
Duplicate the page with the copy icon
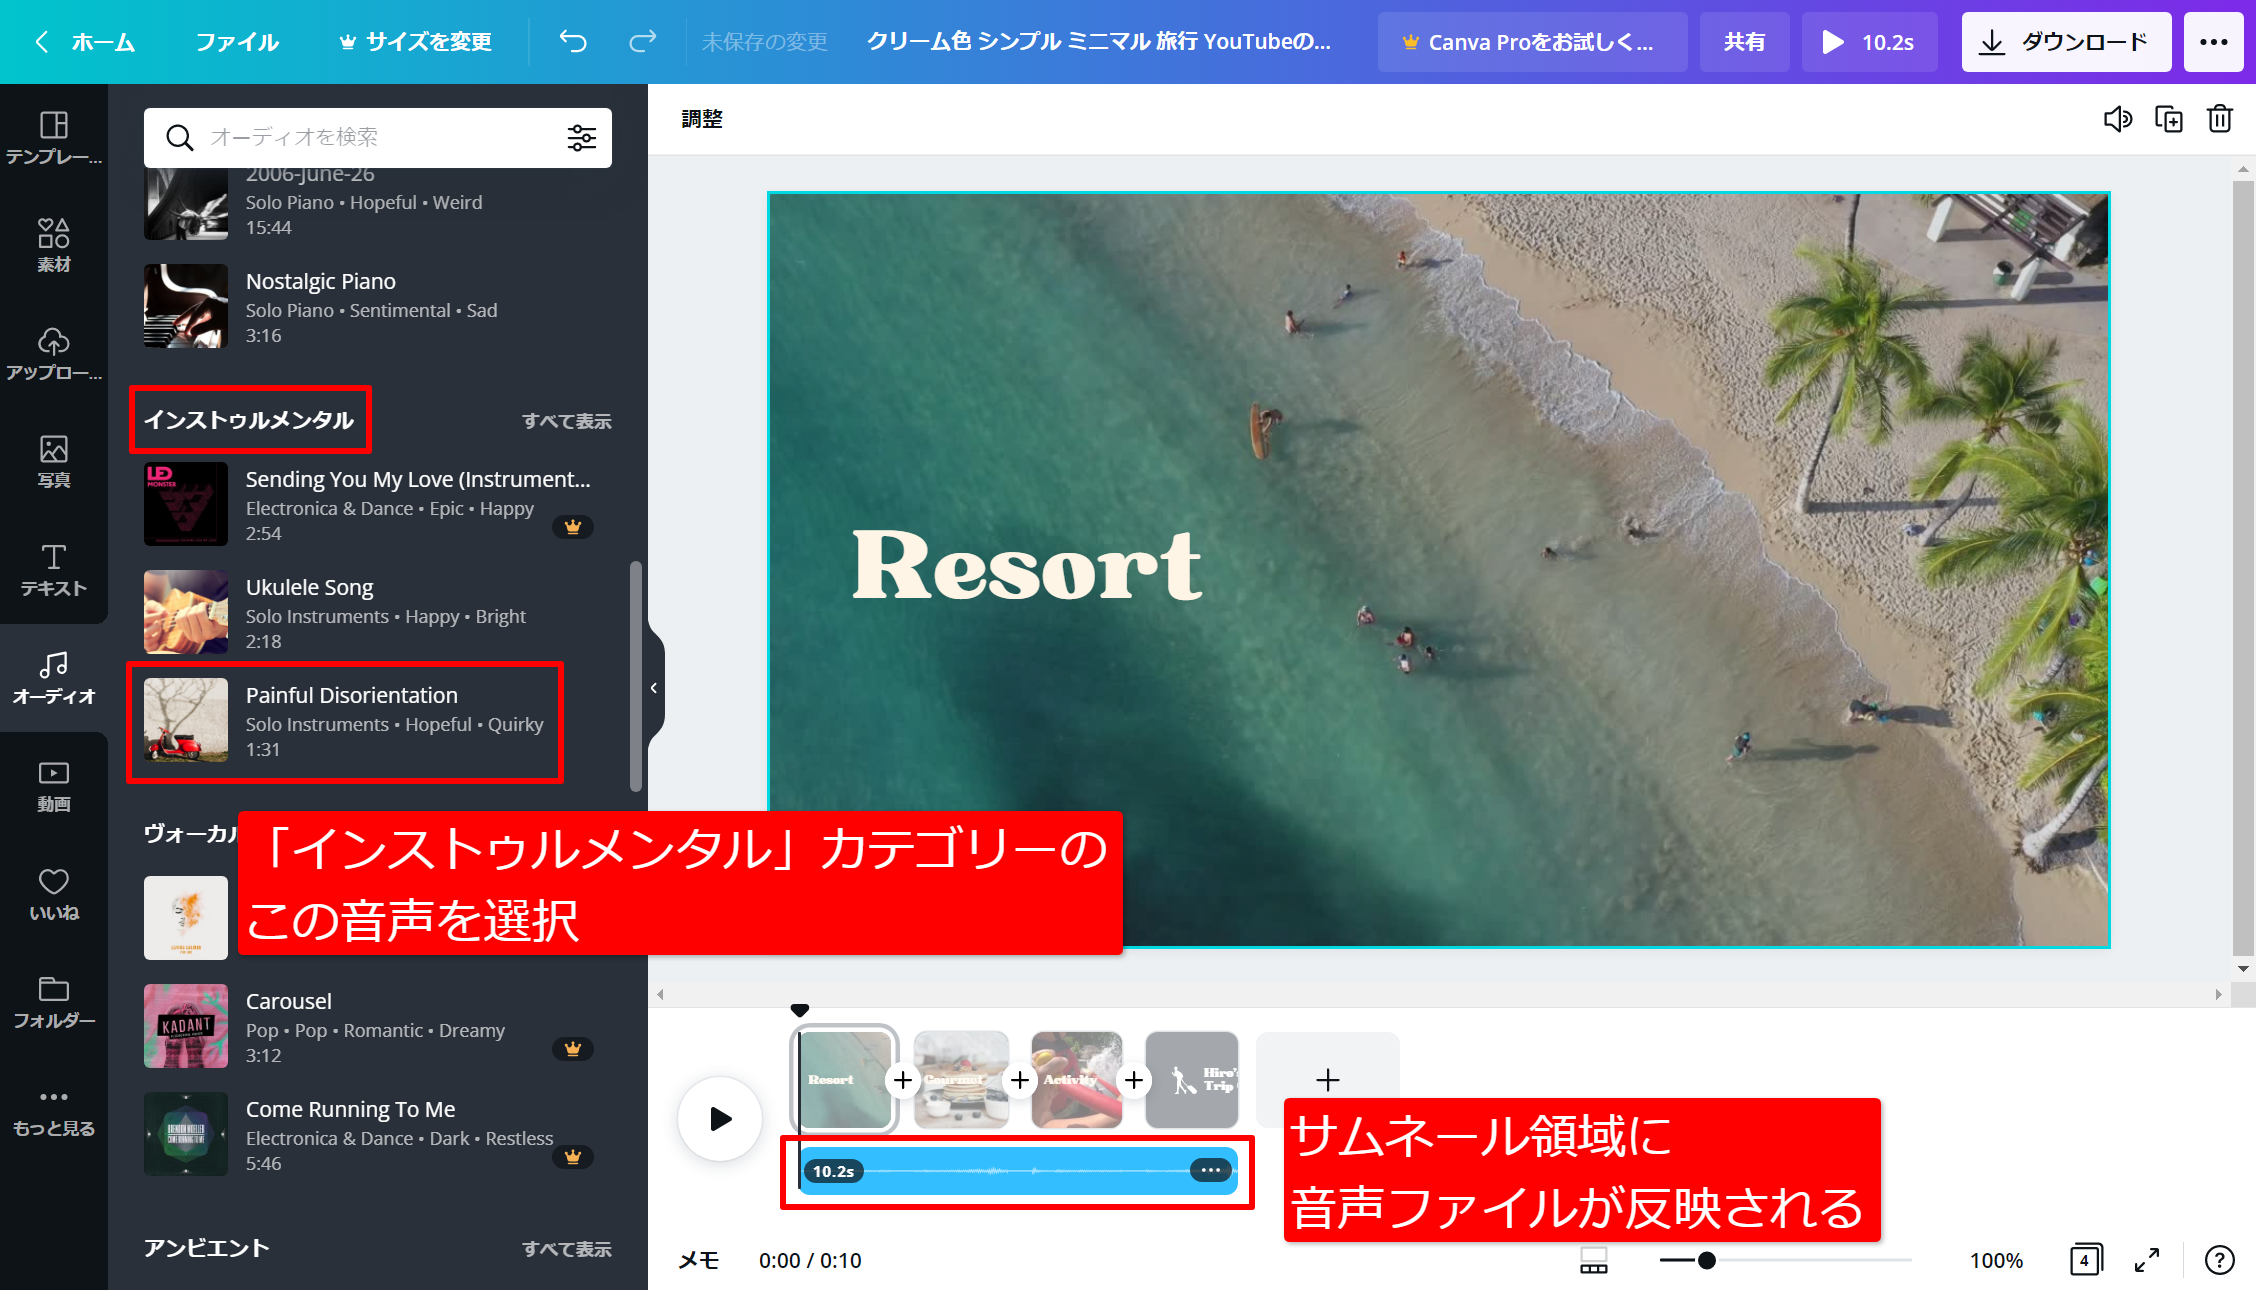click(2169, 119)
